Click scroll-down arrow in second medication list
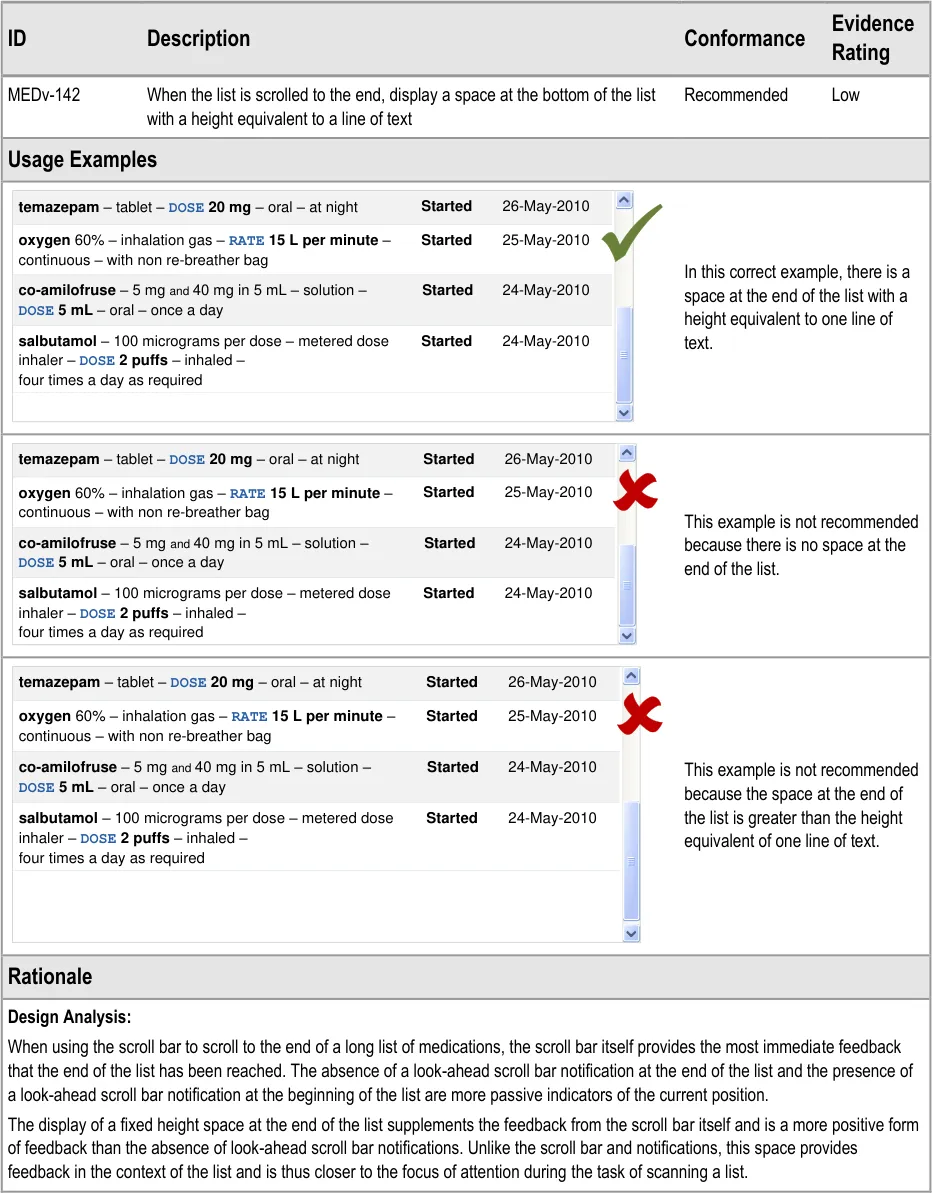 point(627,635)
